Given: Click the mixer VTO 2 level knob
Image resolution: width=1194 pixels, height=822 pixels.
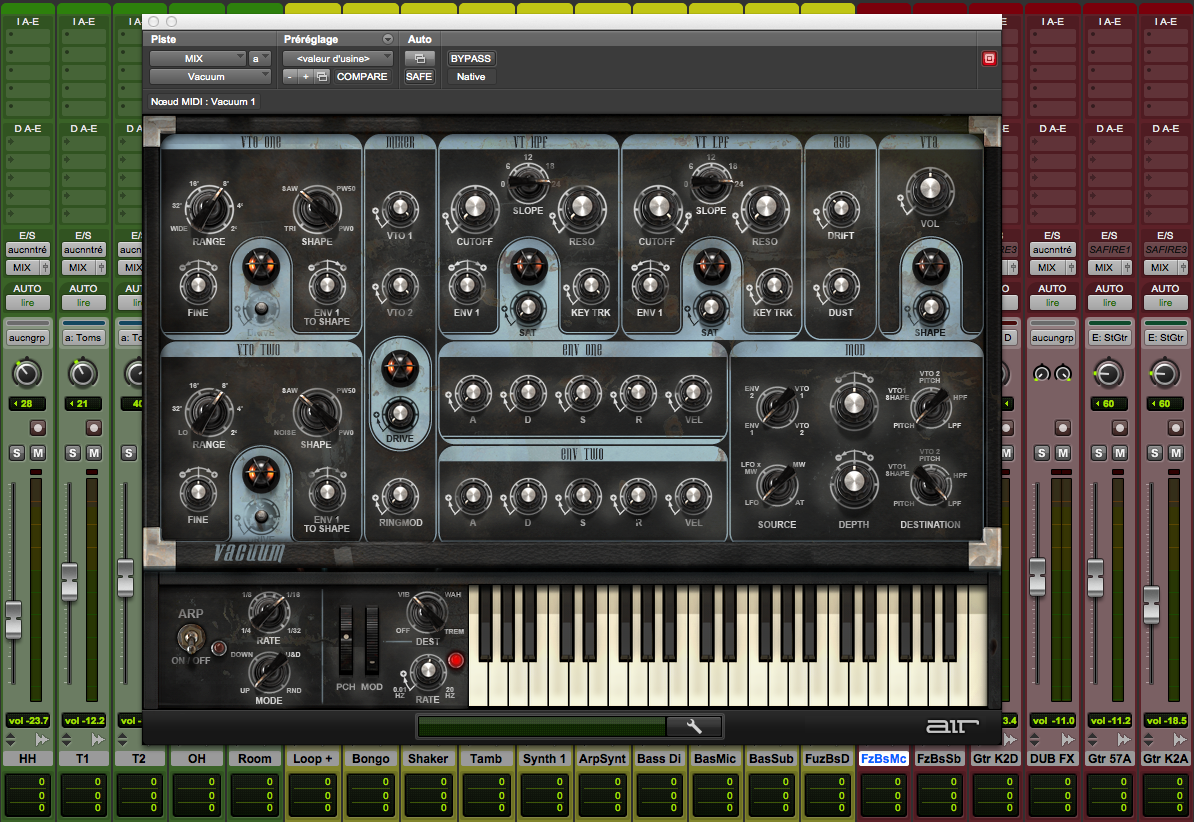Looking at the screenshot, I should 399,286.
